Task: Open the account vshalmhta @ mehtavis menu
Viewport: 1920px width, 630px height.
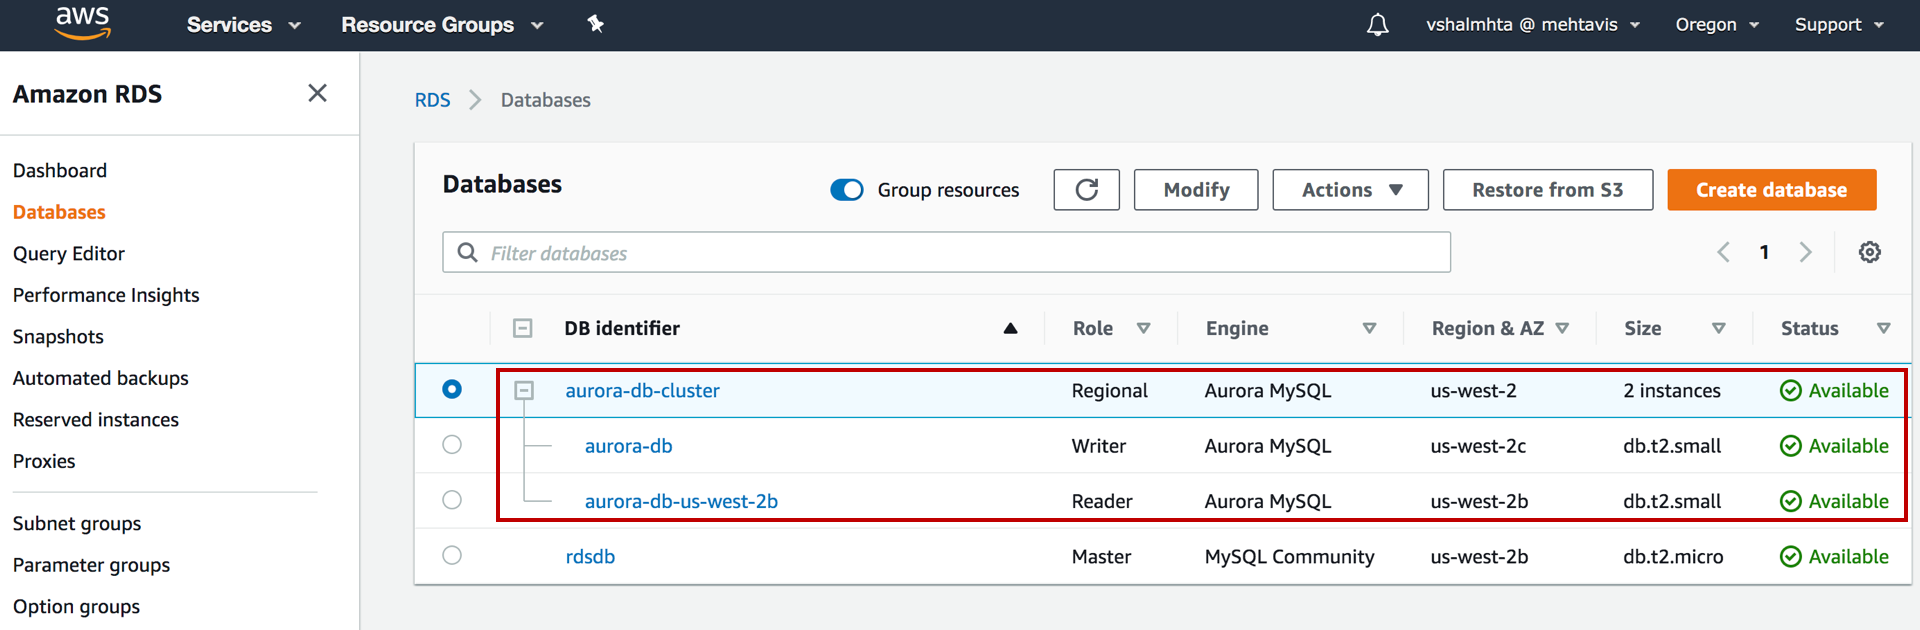Action: (x=1533, y=25)
